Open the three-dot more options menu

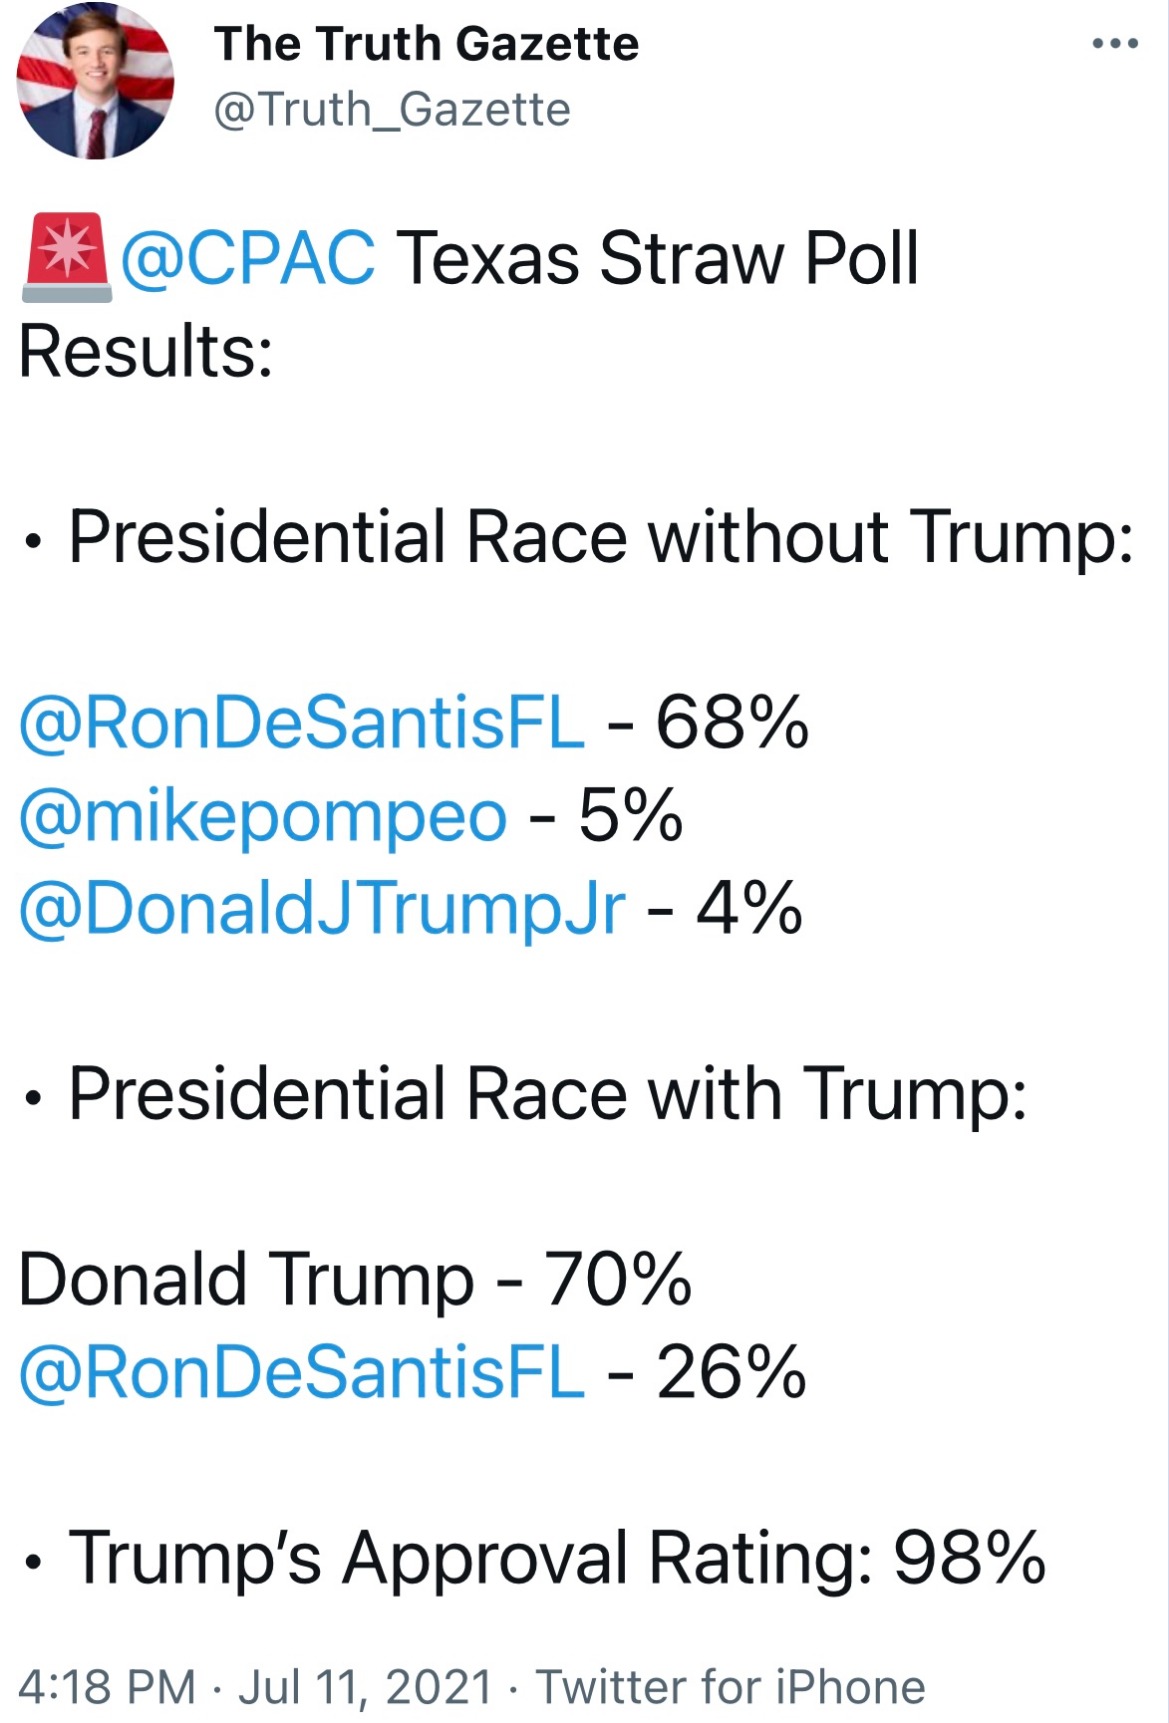1115,44
